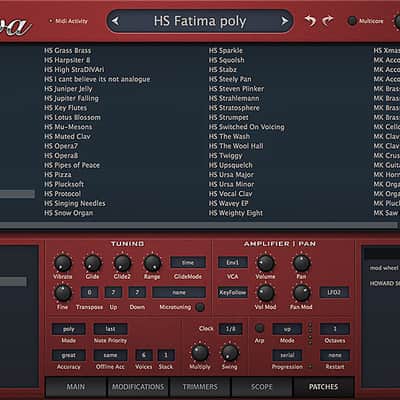The height and width of the screenshot is (400, 400).
Task: Click the undo arrow icon
Action: coord(310,21)
